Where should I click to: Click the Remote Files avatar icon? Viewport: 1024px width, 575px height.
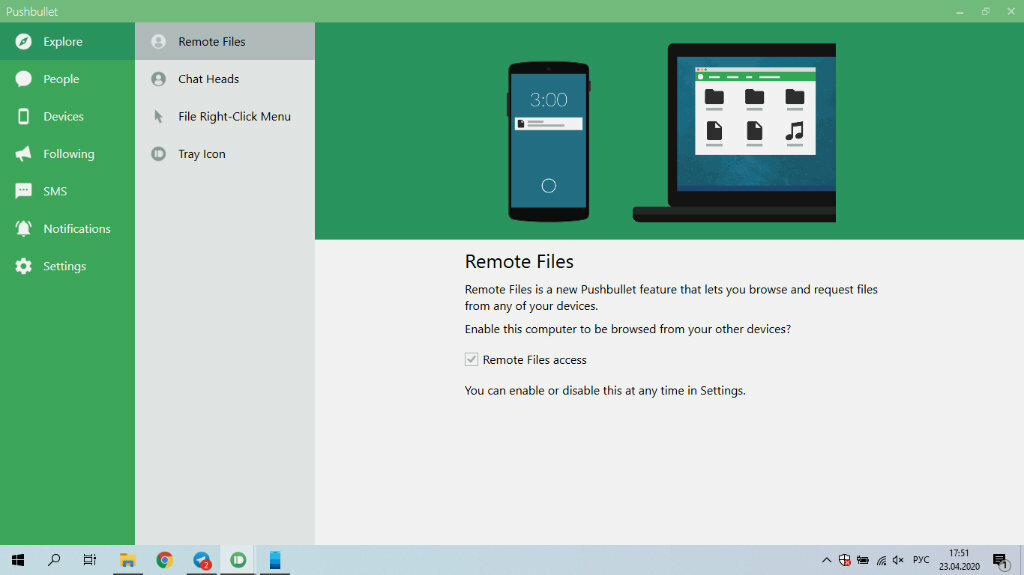(x=158, y=42)
